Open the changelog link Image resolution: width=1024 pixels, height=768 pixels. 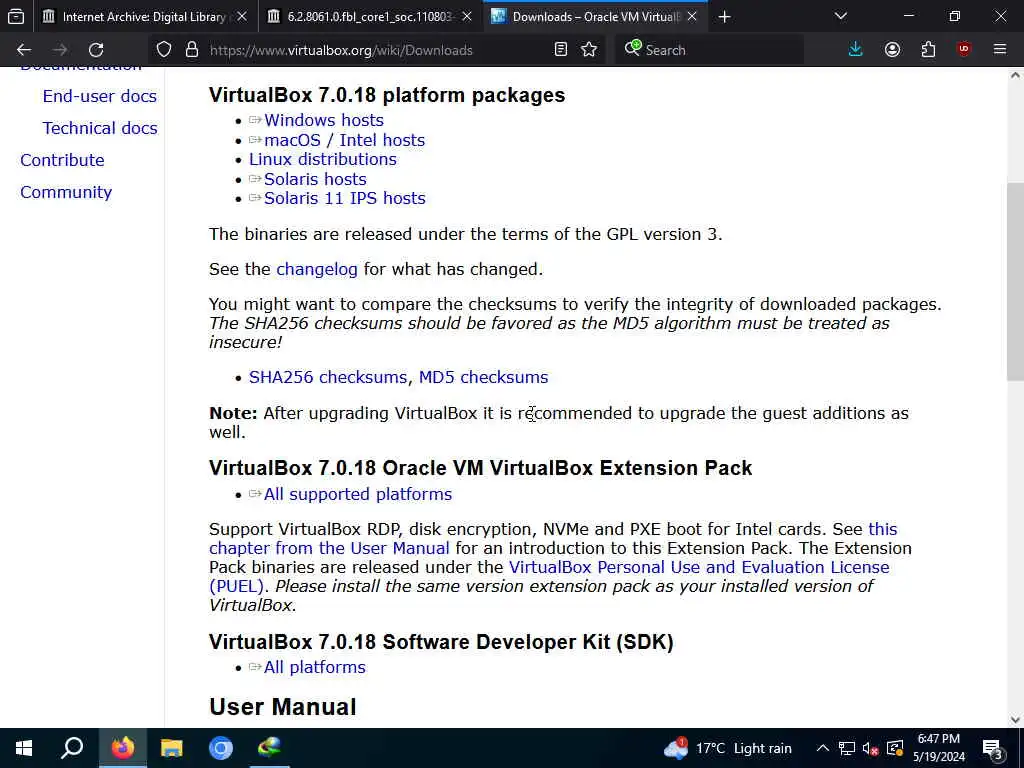[x=317, y=270]
